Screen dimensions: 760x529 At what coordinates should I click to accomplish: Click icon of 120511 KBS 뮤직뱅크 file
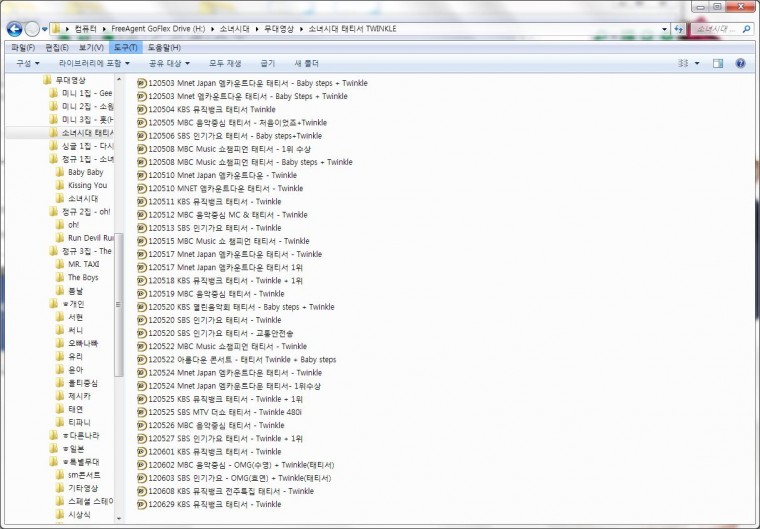coord(142,202)
